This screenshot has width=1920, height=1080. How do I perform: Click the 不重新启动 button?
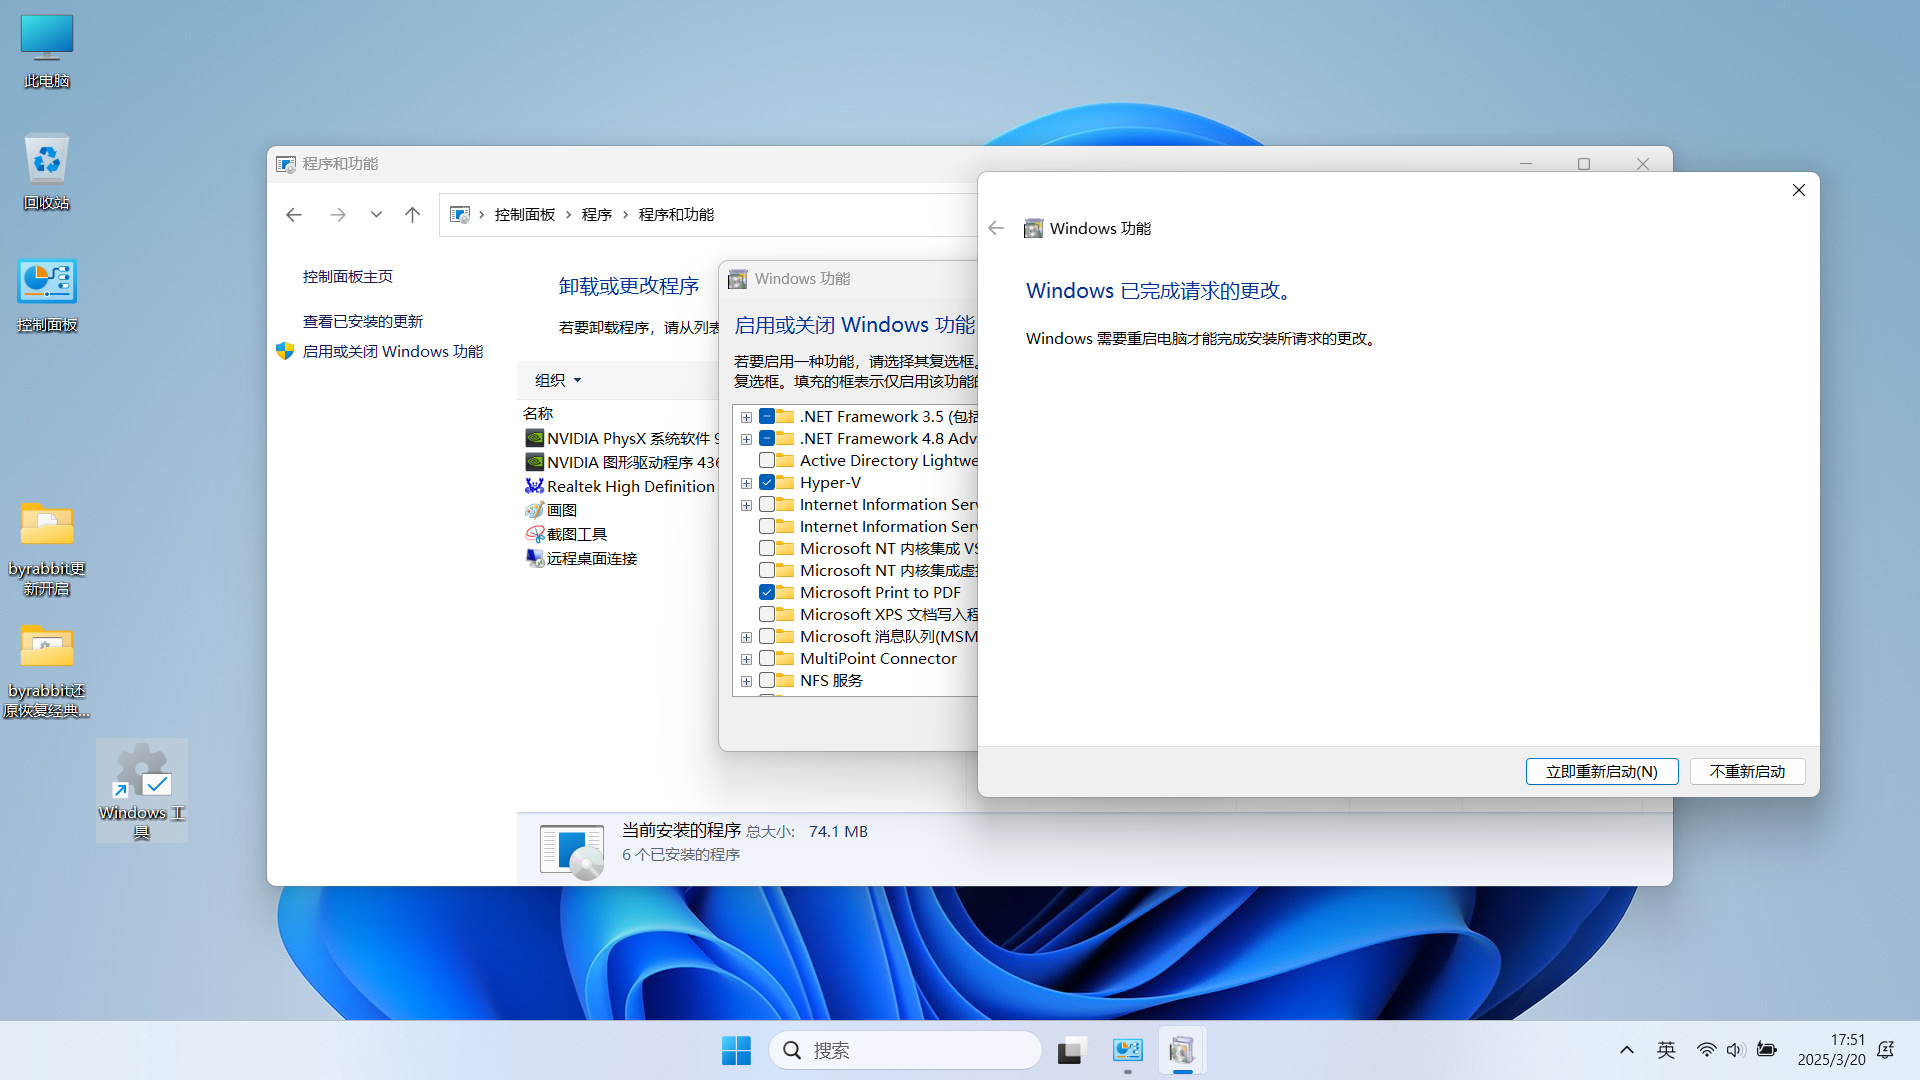click(1747, 771)
